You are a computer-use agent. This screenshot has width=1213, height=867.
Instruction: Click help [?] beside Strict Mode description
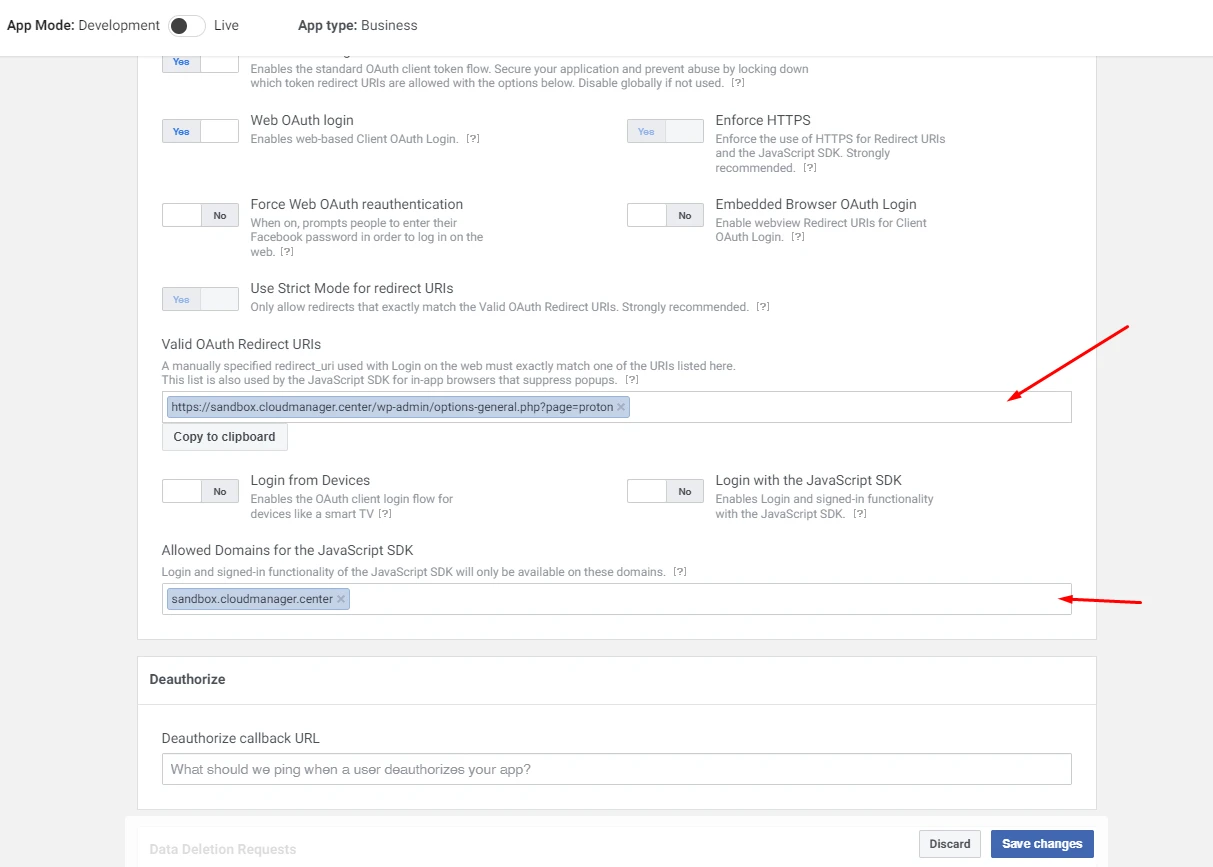click(x=763, y=307)
